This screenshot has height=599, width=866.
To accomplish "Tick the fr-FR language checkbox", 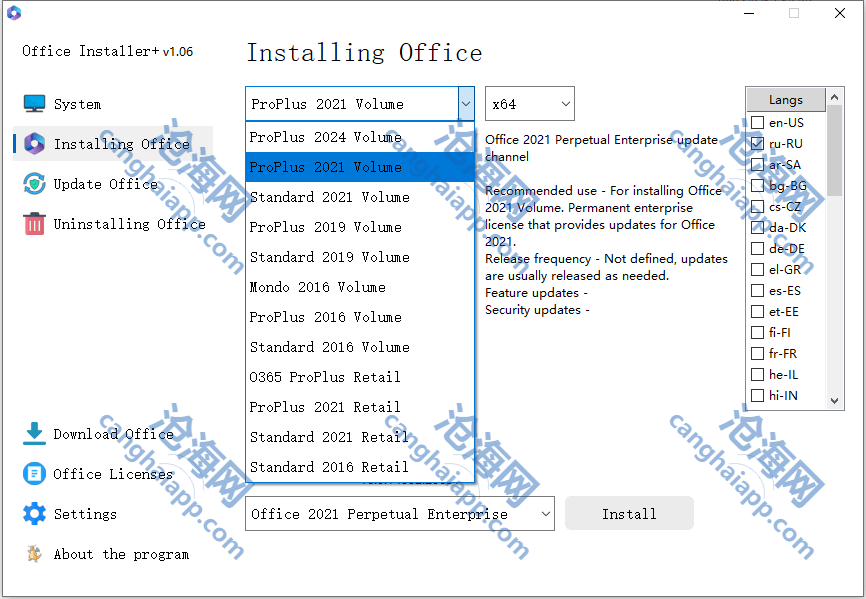I will pyautogui.click(x=758, y=354).
